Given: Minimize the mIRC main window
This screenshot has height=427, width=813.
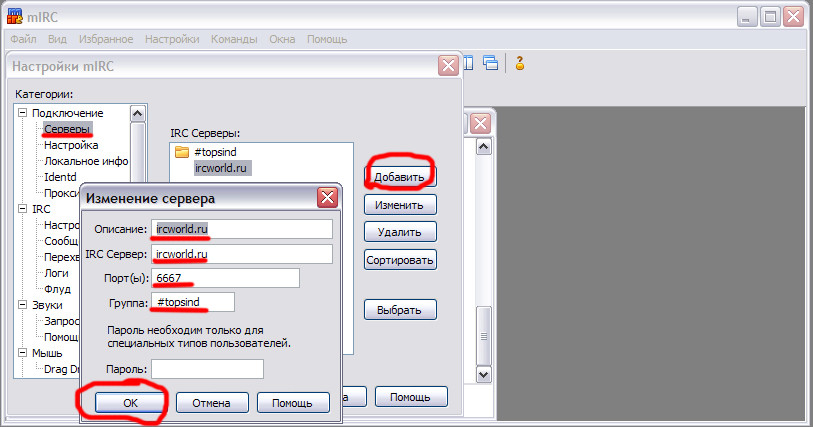Looking at the screenshot, I should 747,17.
